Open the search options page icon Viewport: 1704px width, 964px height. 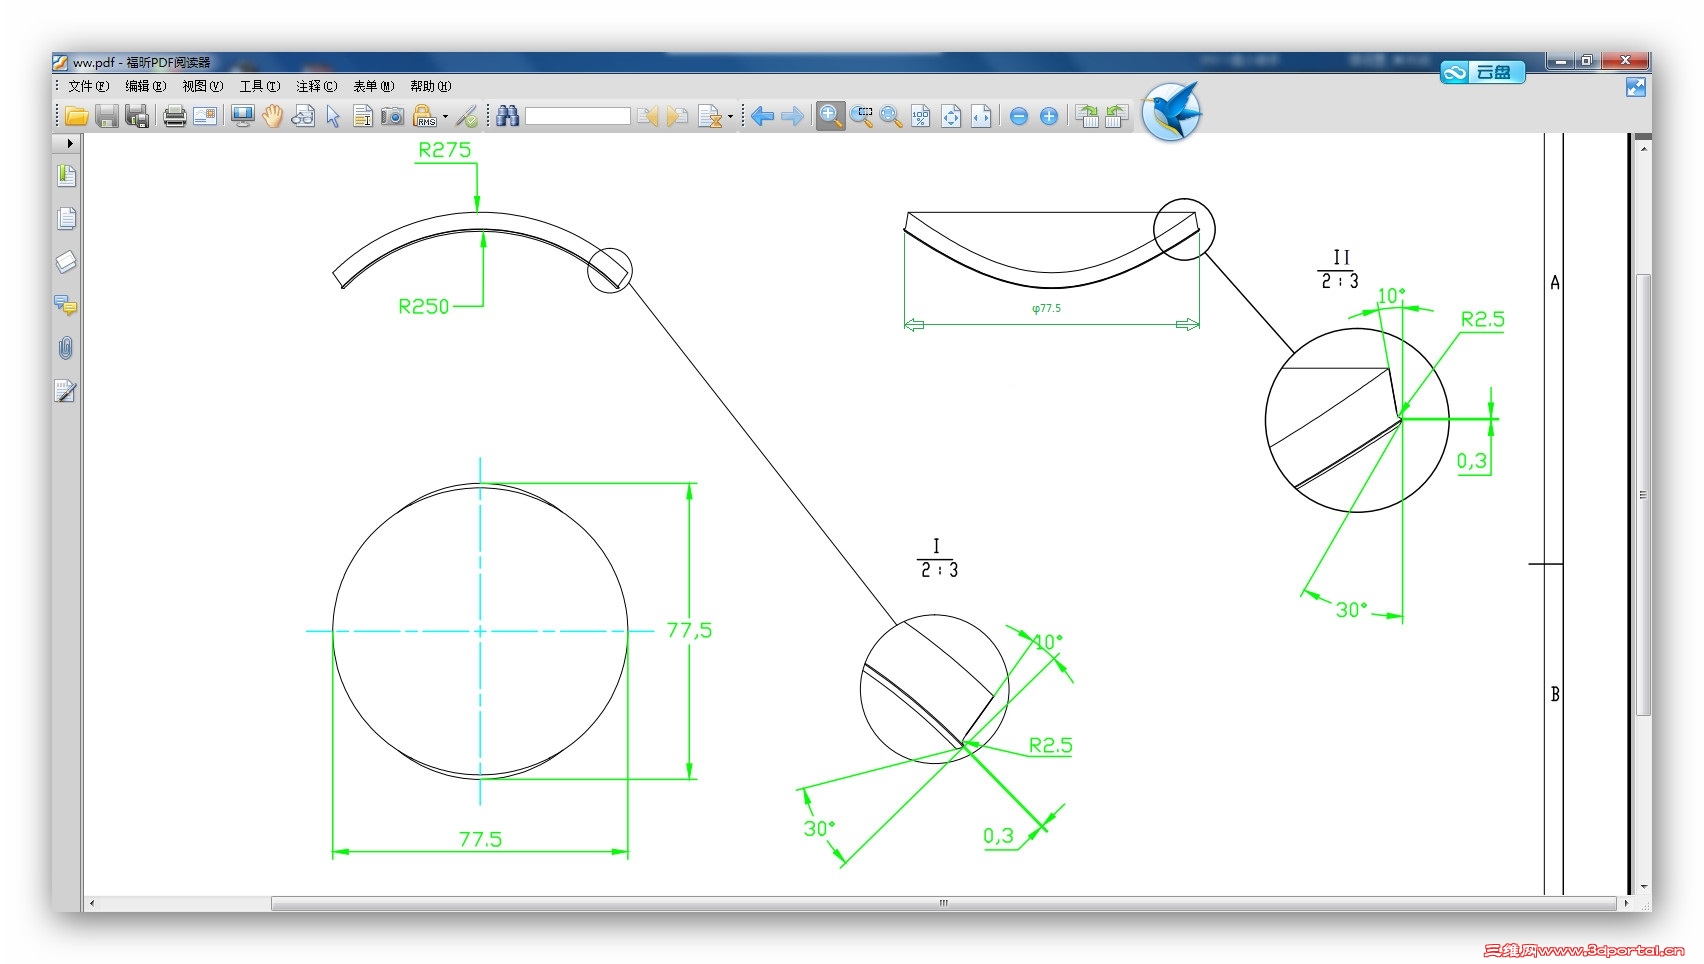tap(710, 116)
